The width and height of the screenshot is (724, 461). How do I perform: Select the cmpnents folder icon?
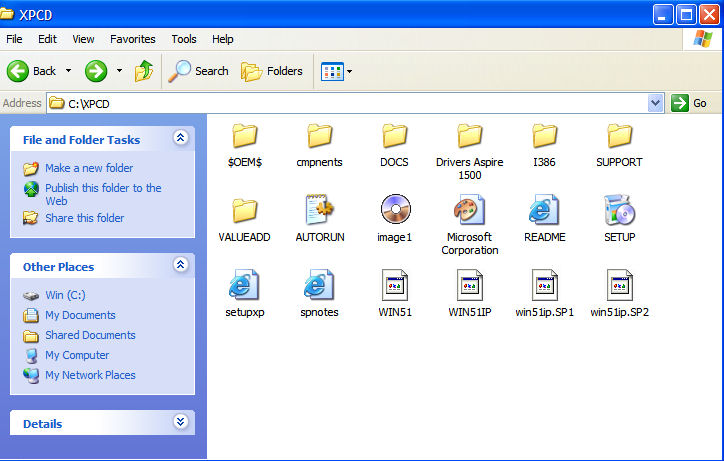point(320,135)
